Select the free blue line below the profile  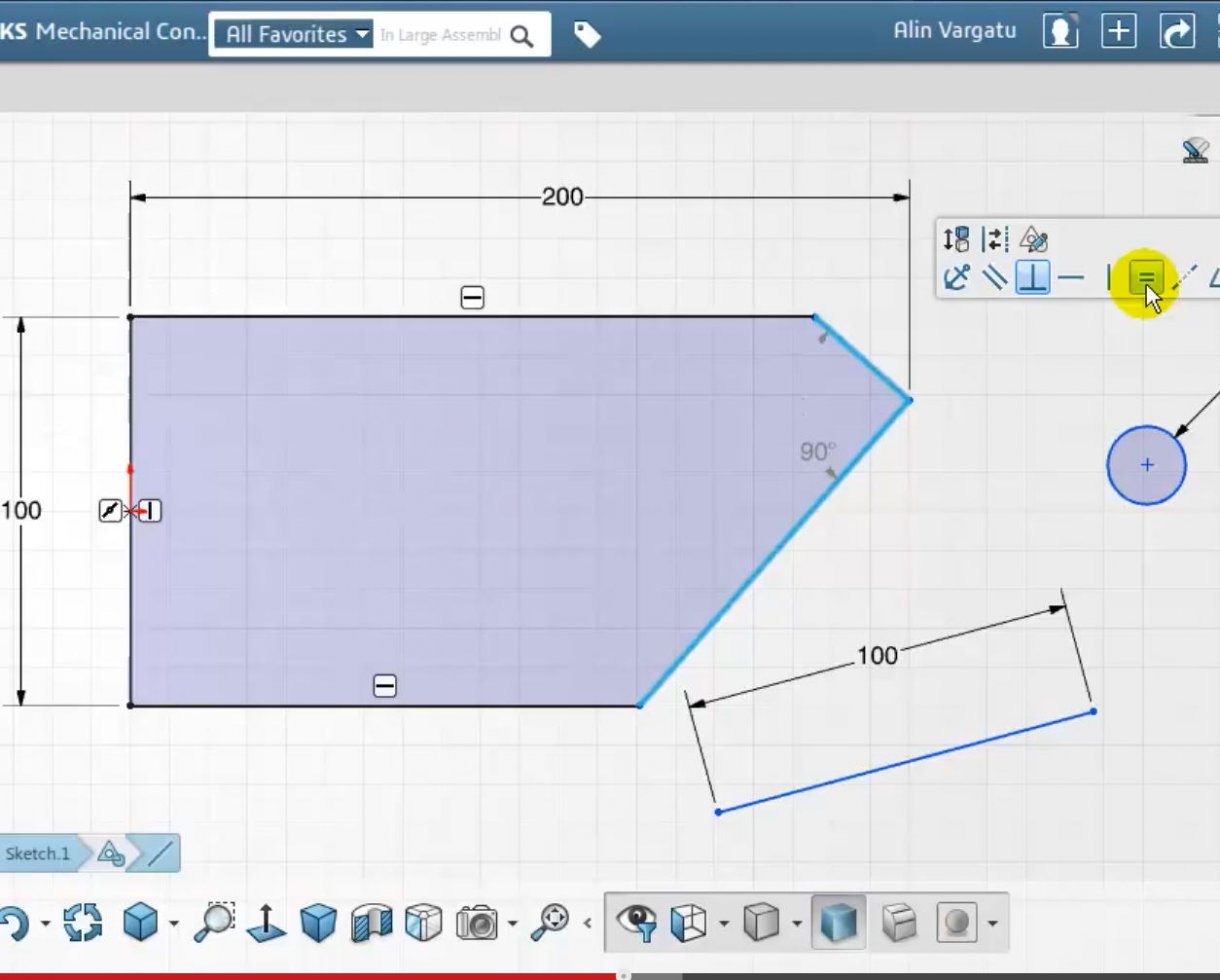point(905,762)
